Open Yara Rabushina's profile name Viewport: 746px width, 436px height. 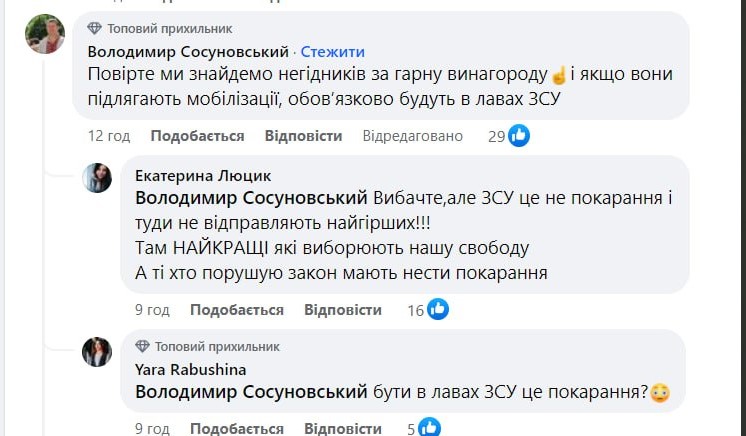(177, 368)
